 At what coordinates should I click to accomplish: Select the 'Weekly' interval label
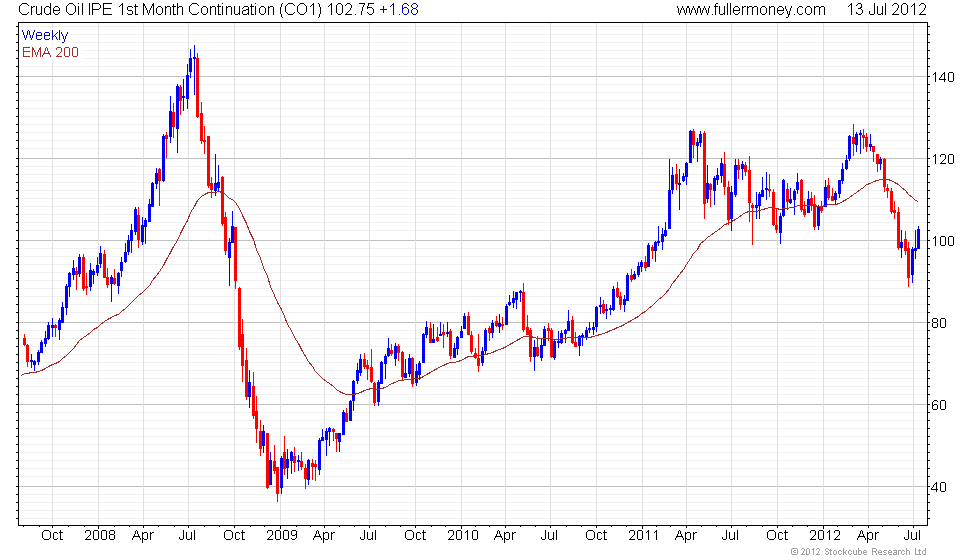(x=44, y=36)
